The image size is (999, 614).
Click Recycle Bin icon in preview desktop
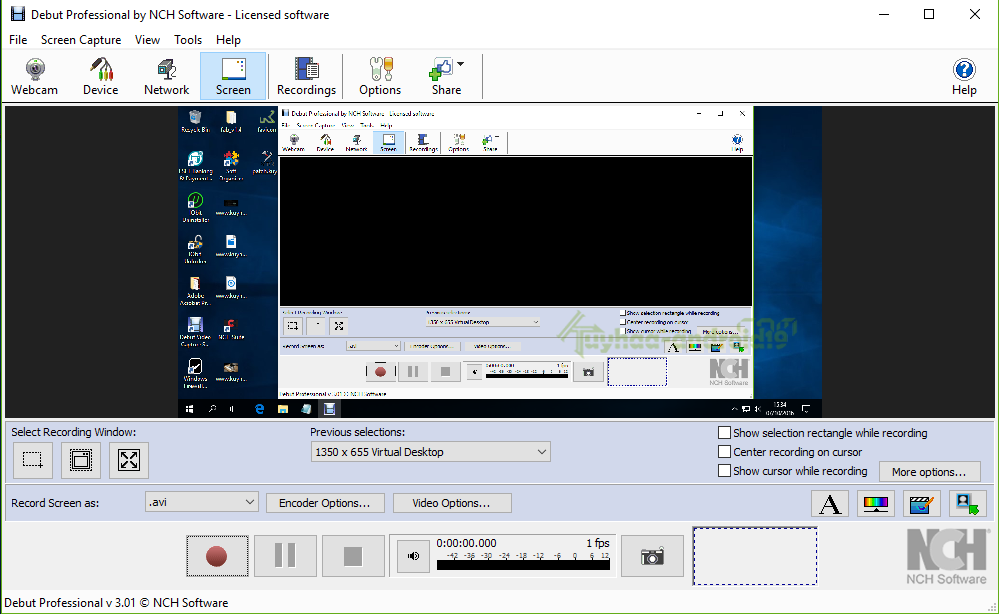click(x=195, y=120)
